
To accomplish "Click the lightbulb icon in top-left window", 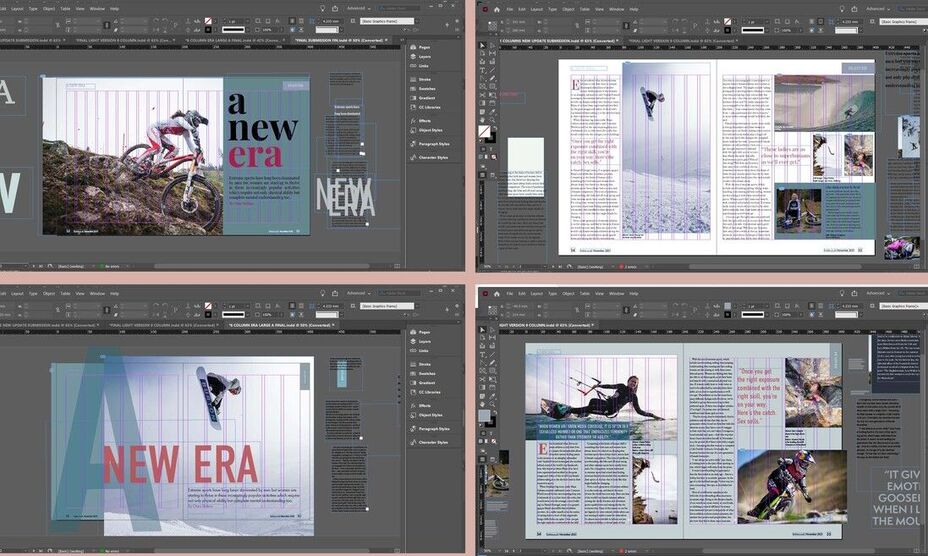I will [323, 9].
